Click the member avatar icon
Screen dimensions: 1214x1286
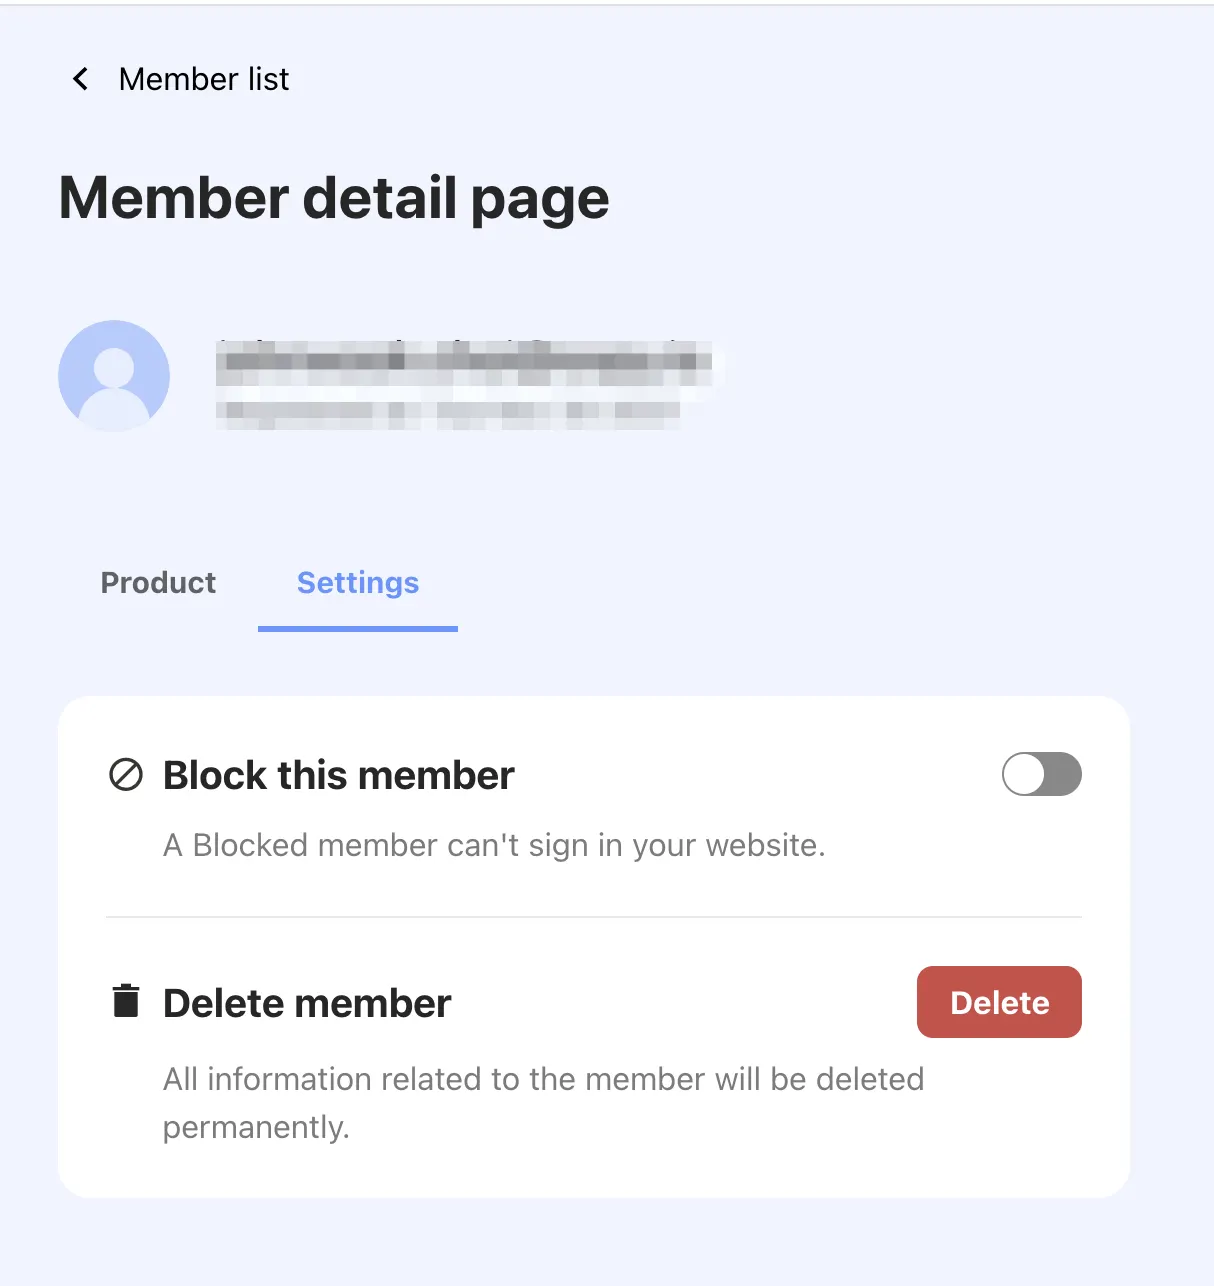click(114, 376)
